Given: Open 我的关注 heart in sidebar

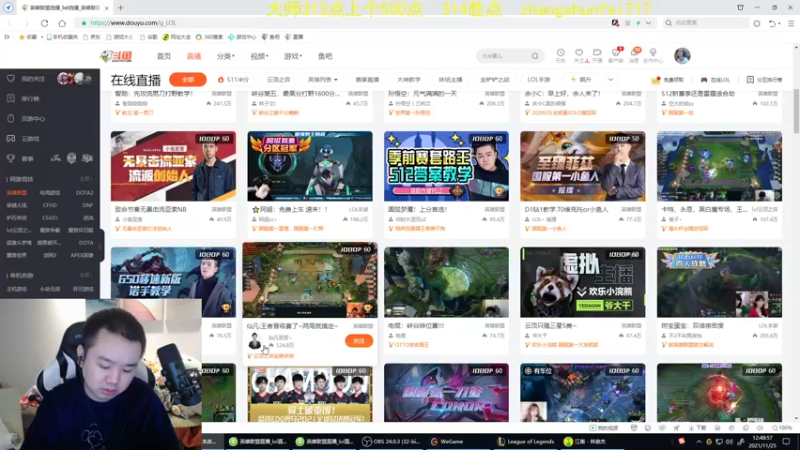Looking at the screenshot, I should 11,79.
